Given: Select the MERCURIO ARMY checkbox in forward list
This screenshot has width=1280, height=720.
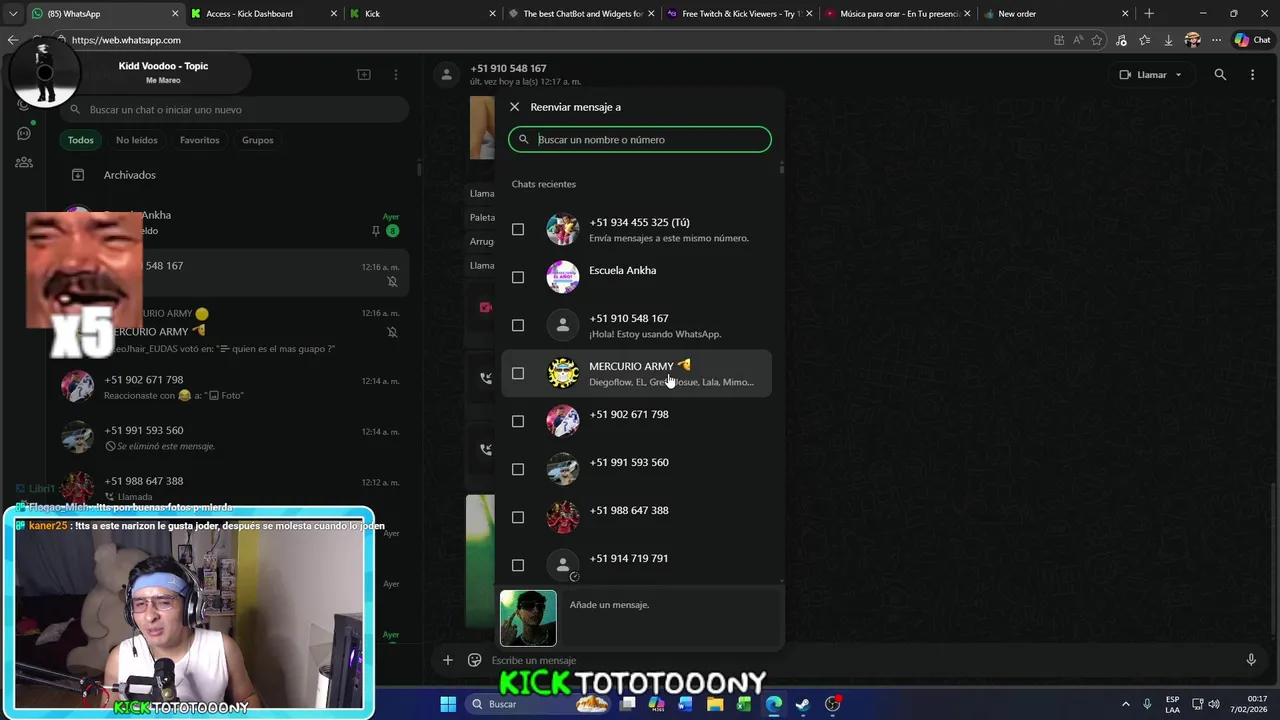Looking at the screenshot, I should (518, 373).
